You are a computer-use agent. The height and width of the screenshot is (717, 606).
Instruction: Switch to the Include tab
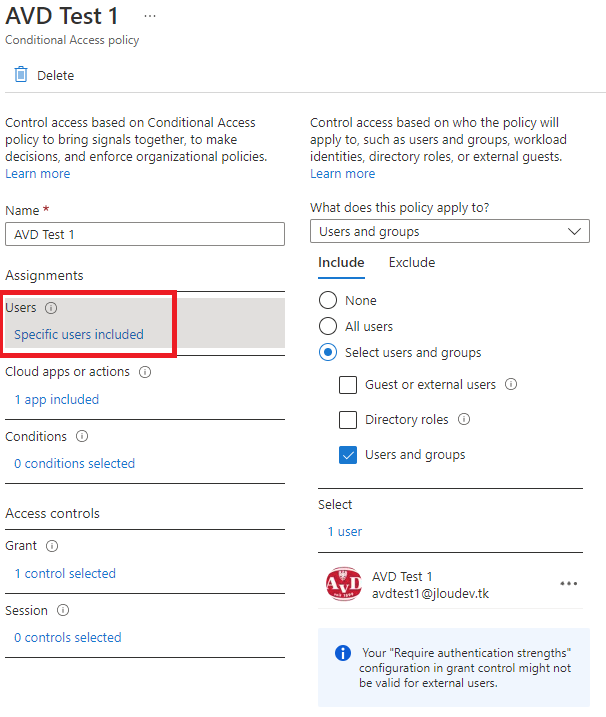tap(341, 262)
